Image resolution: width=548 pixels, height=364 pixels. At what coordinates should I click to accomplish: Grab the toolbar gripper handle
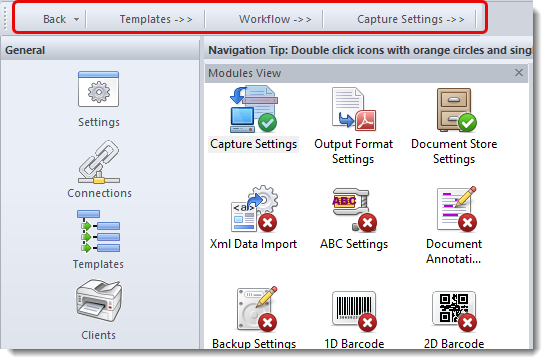pos(5,18)
